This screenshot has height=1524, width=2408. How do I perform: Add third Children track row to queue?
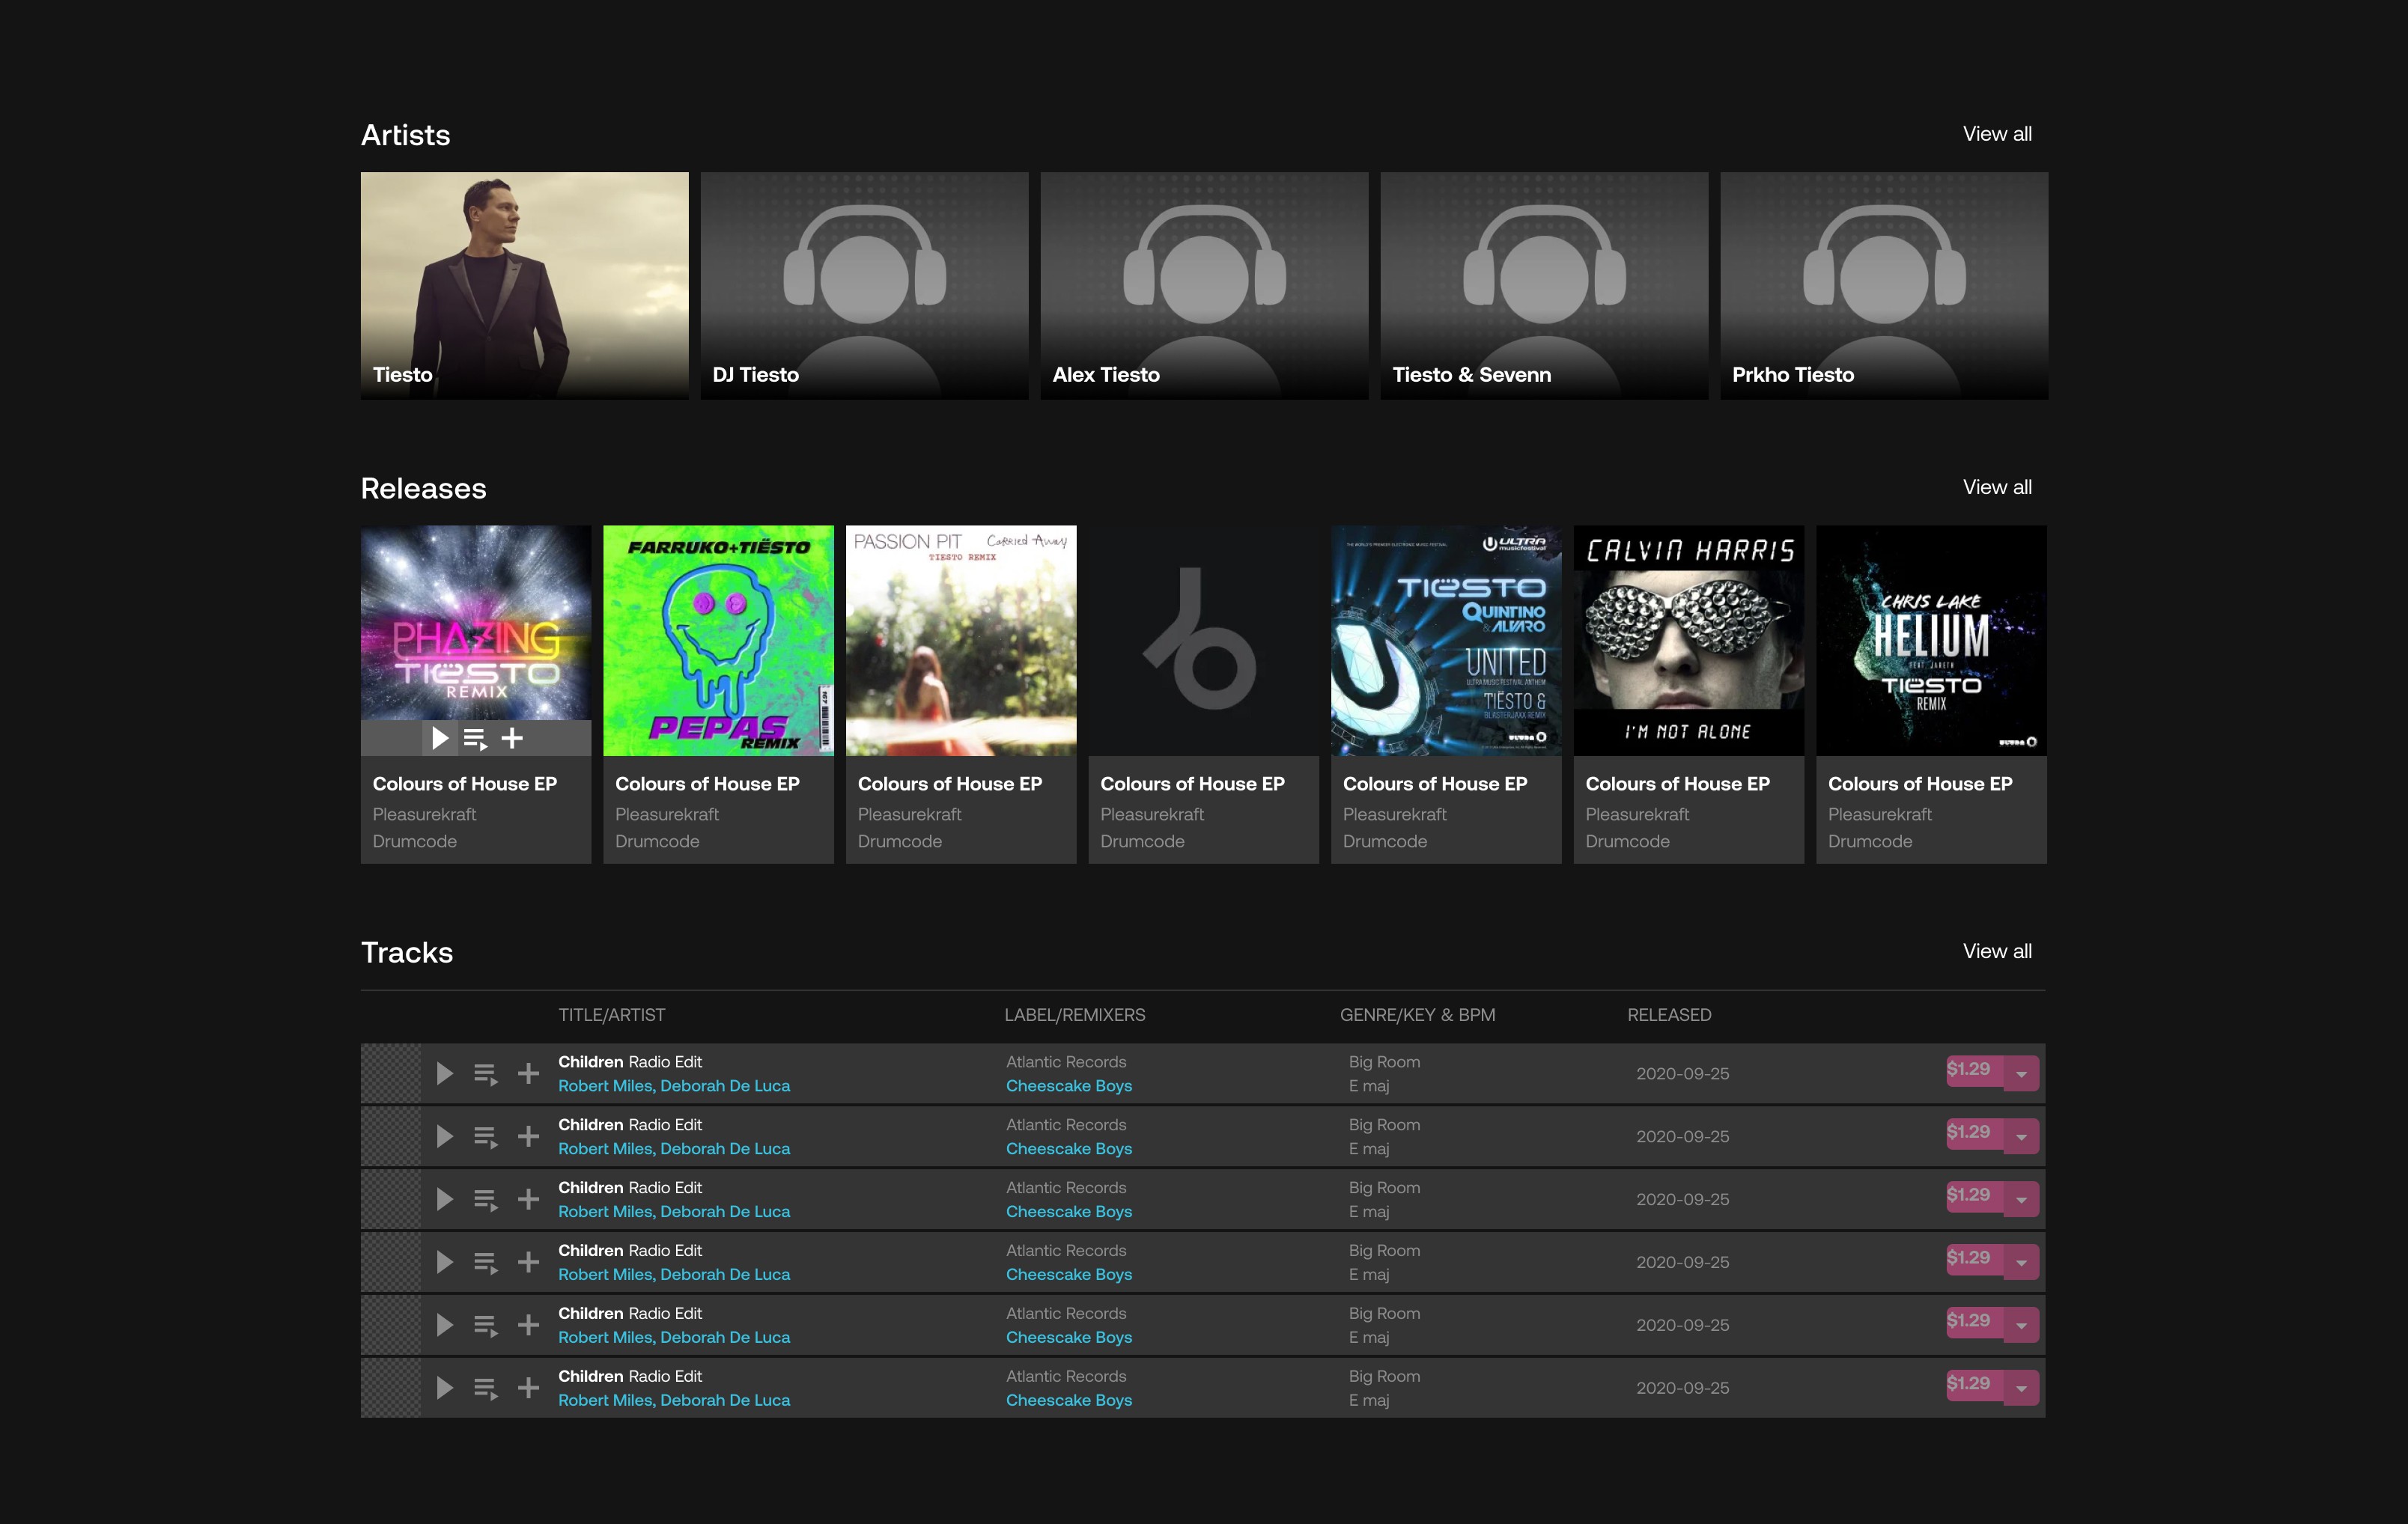[486, 1200]
